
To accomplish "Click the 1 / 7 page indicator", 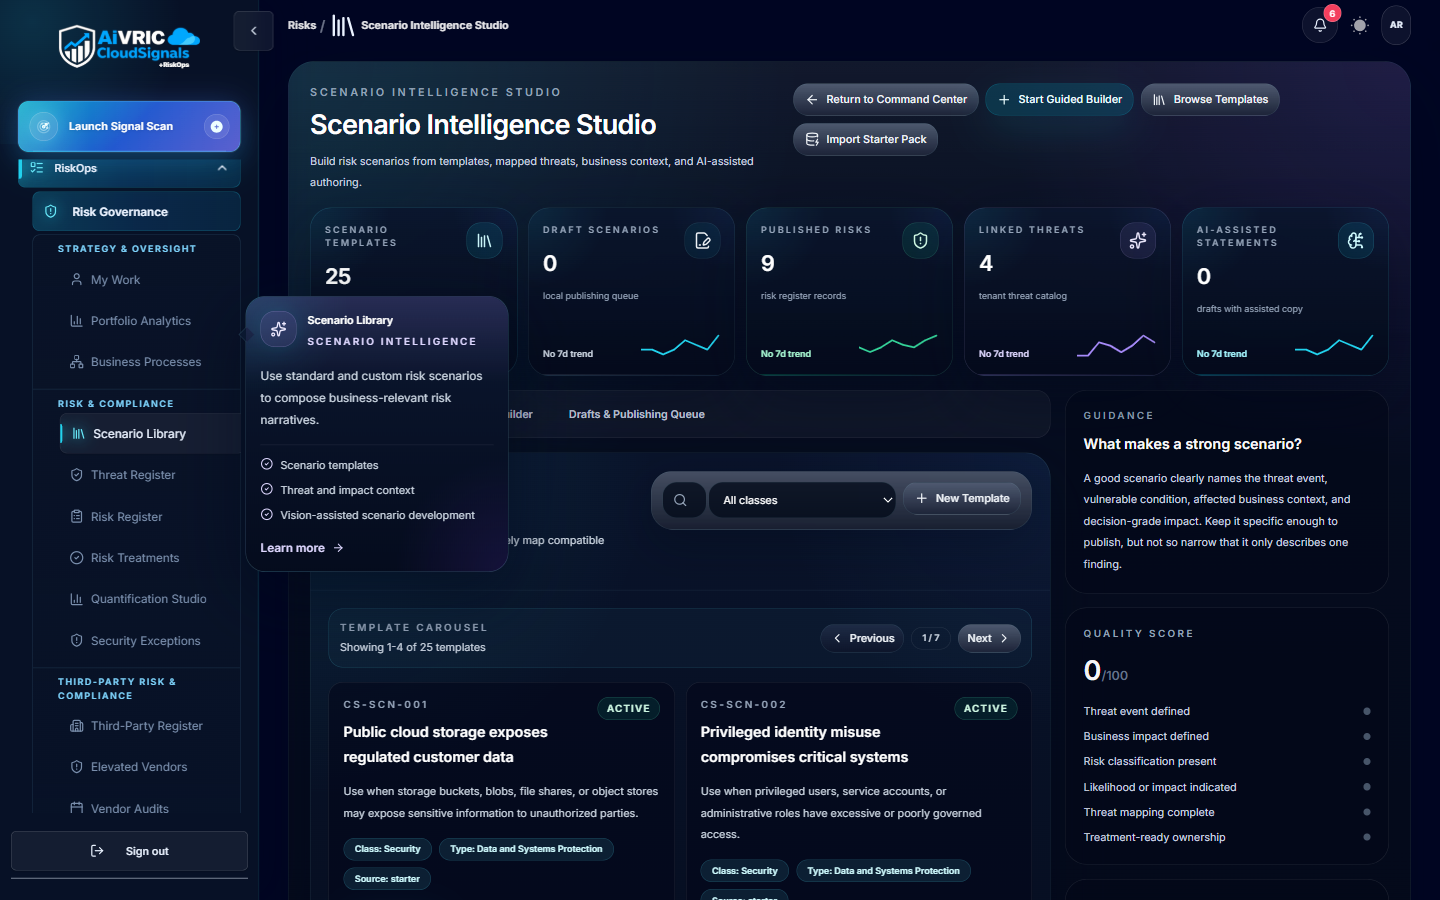I will point(931,638).
